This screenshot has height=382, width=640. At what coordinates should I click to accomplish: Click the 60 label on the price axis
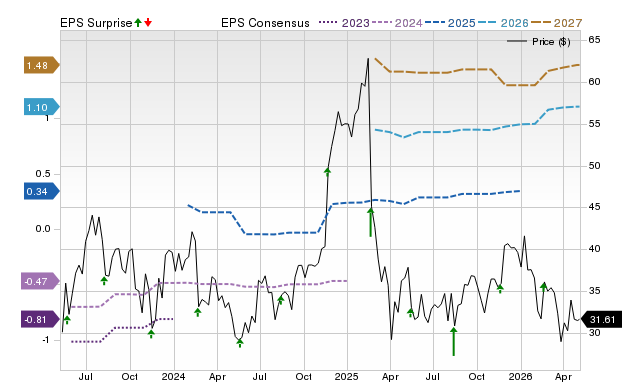coord(594,82)
